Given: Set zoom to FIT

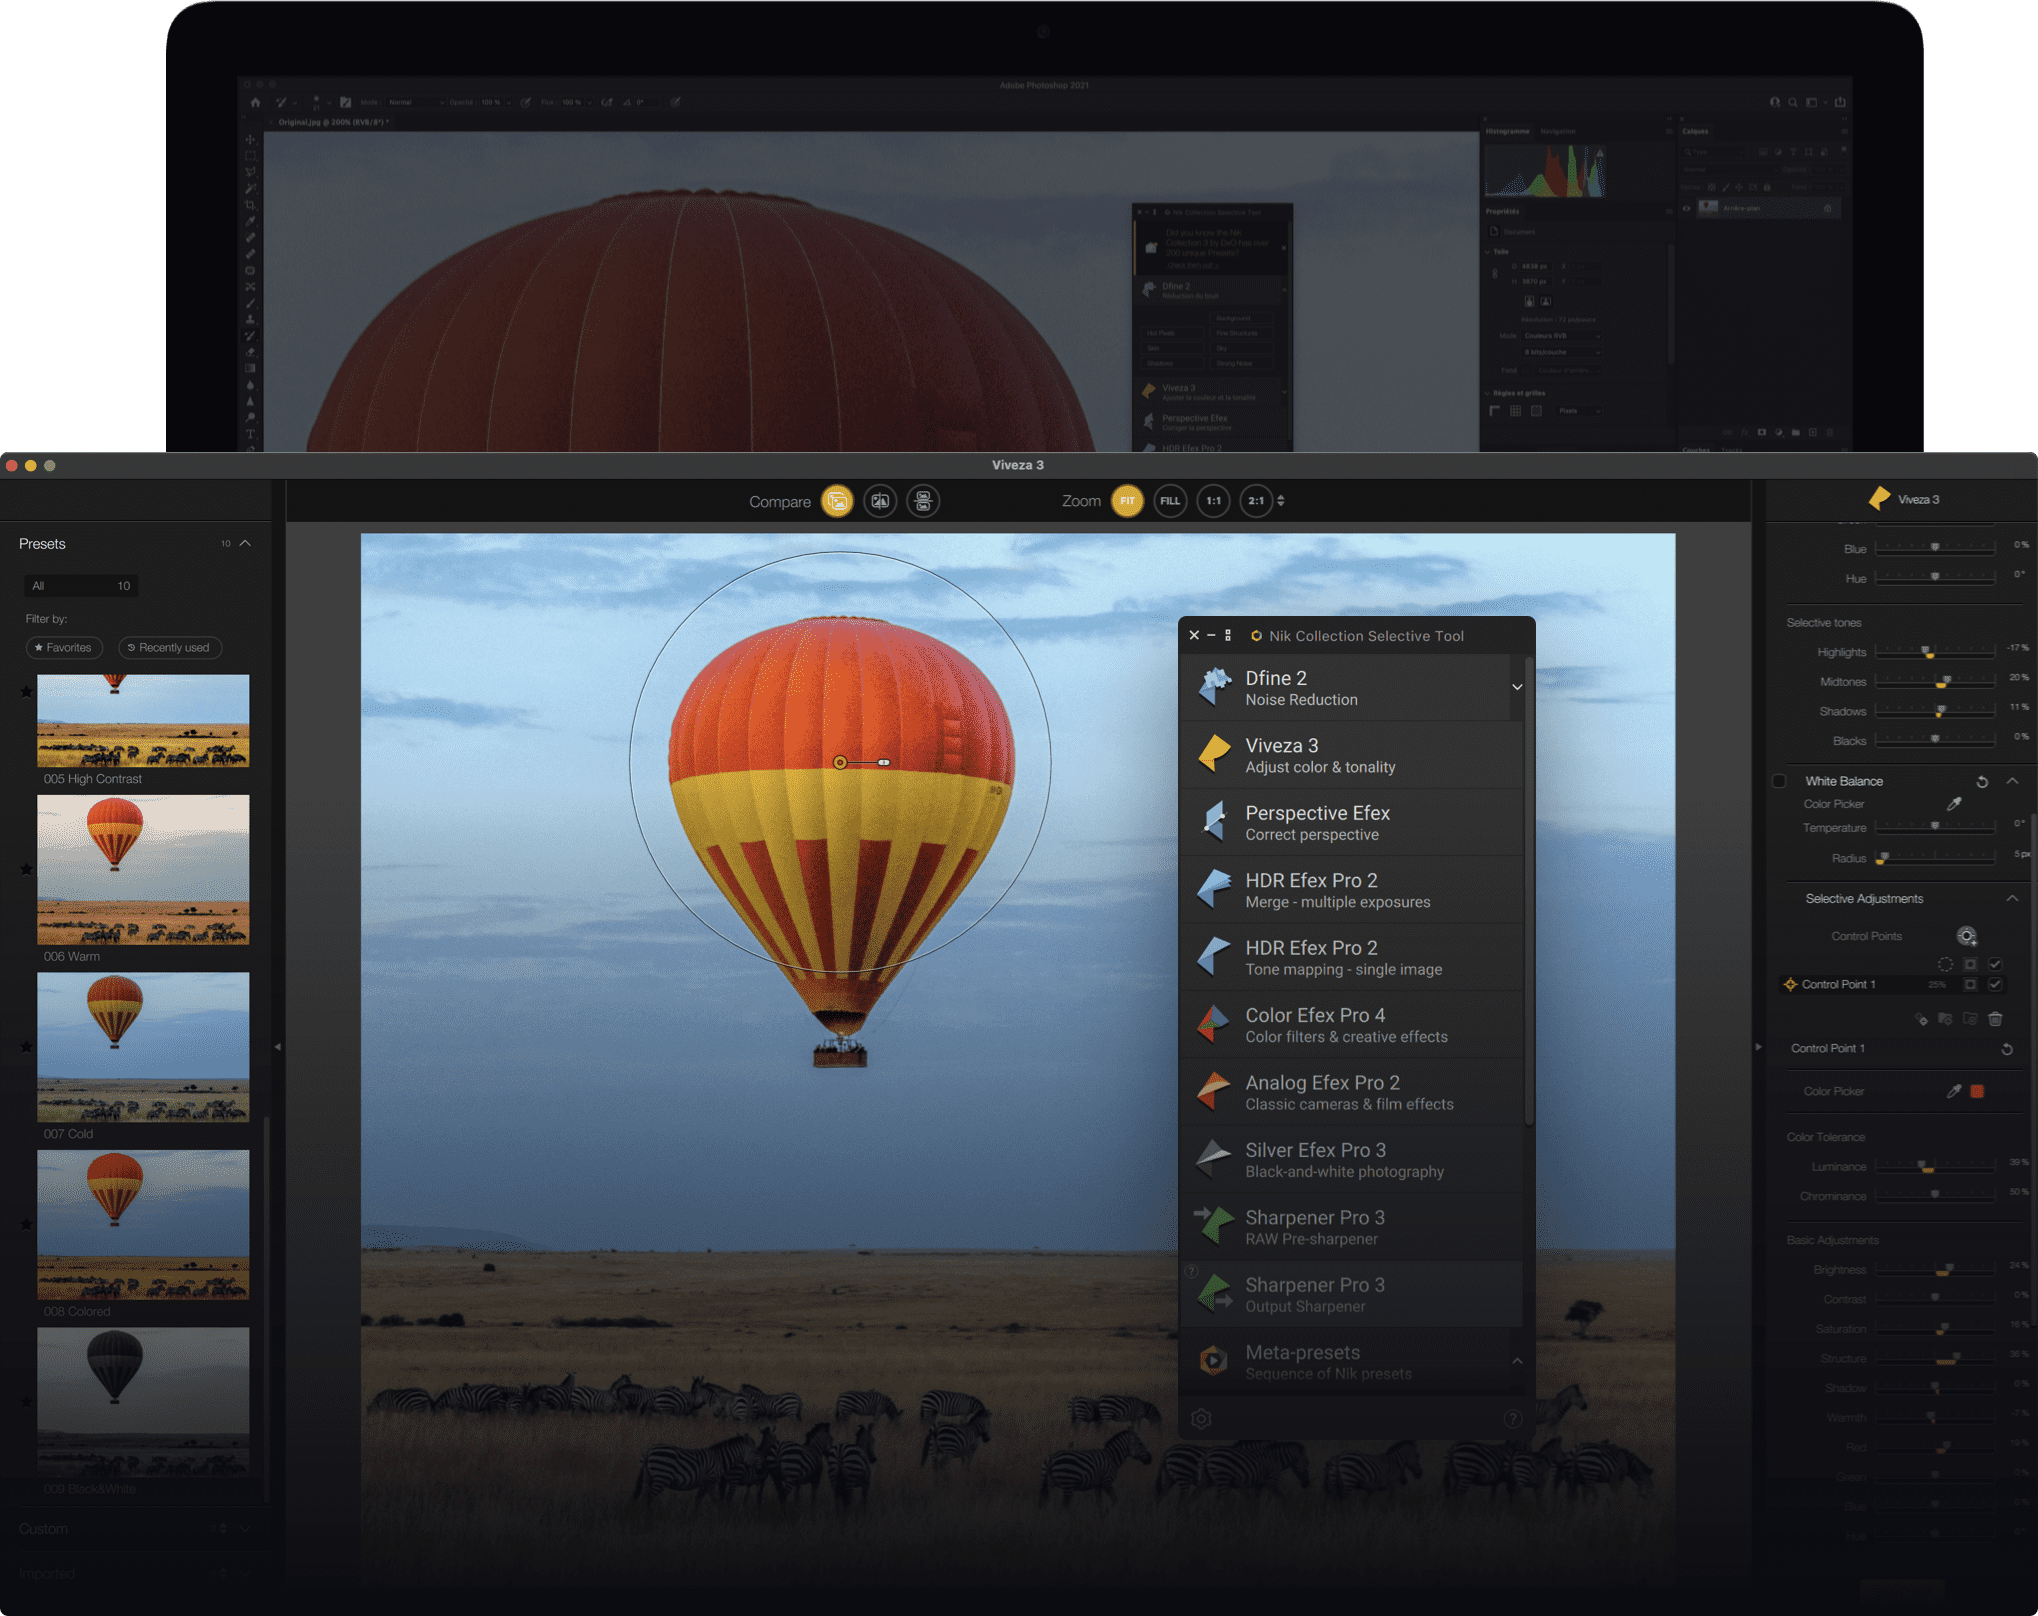Looking at the screenshot, I should pos(1127,501).
